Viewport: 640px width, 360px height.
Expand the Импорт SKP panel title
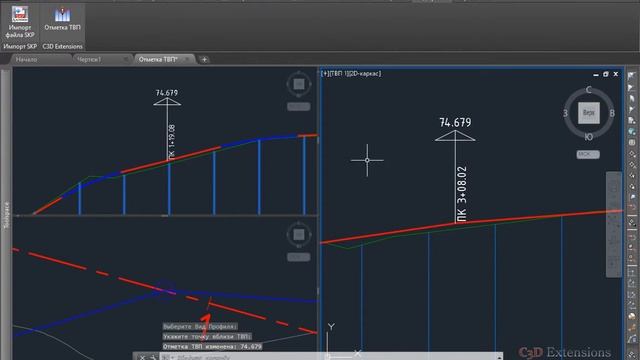(20, 47)
